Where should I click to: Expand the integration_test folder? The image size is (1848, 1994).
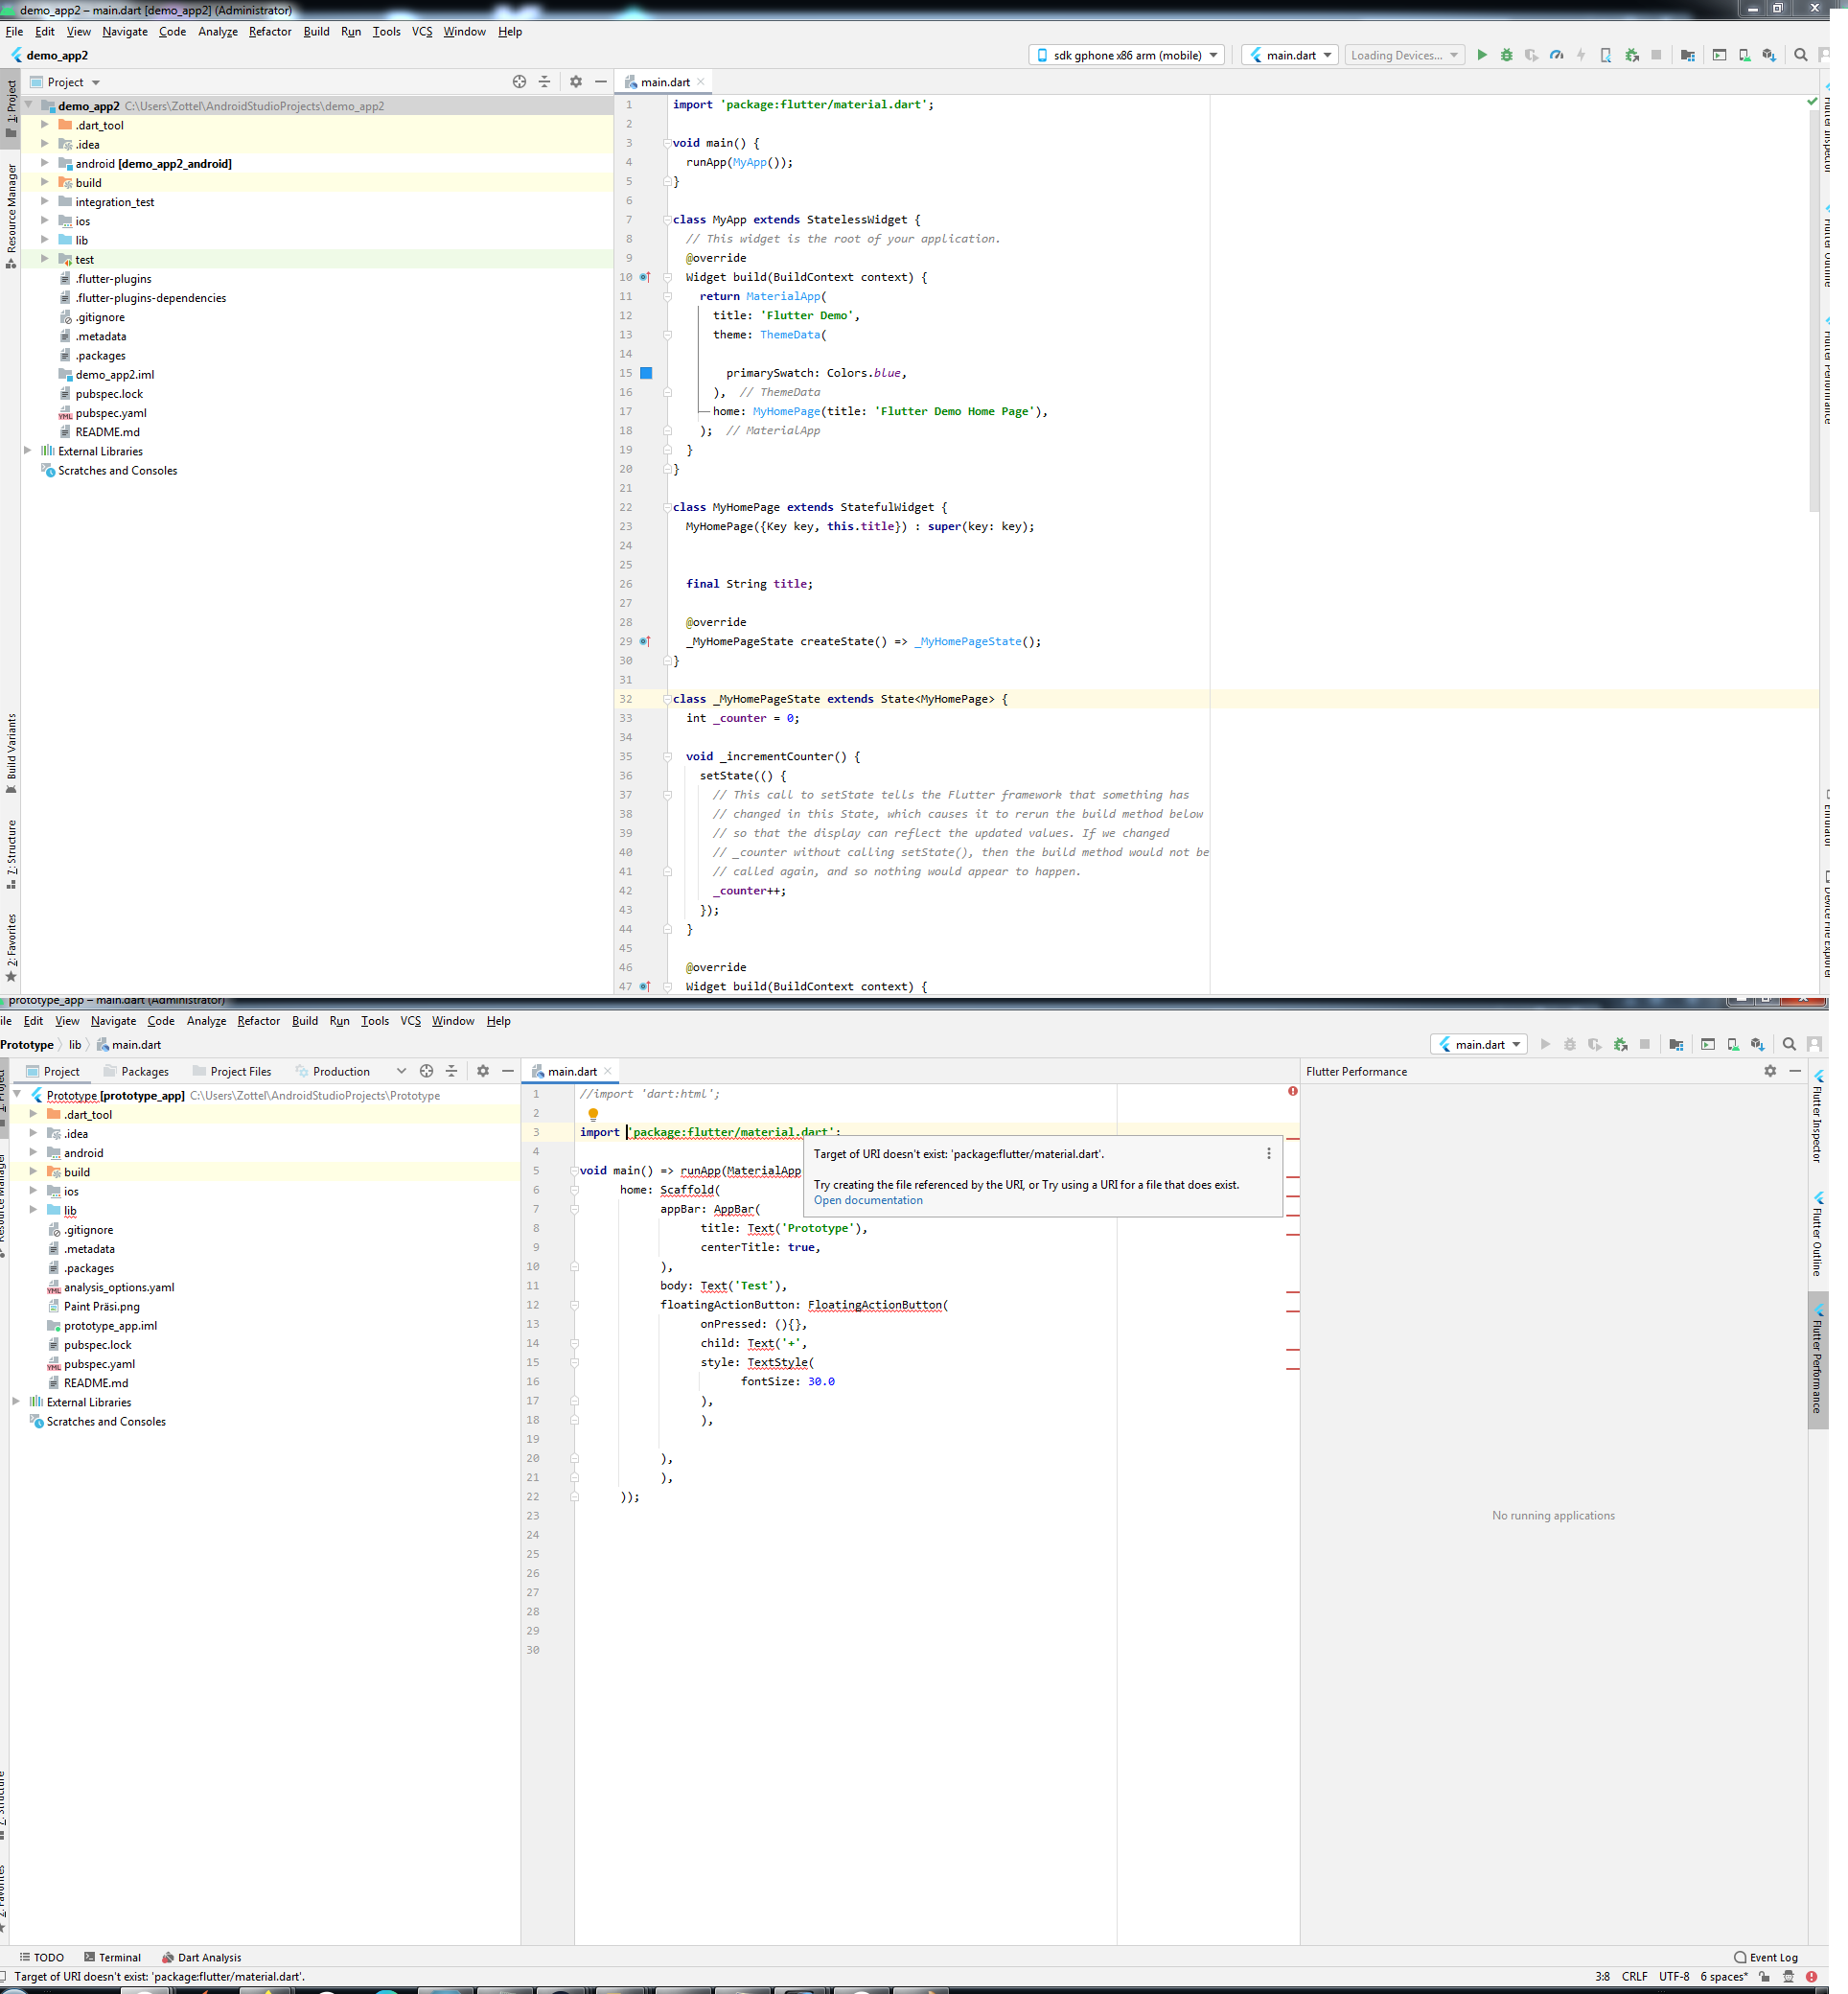point(45,202)
